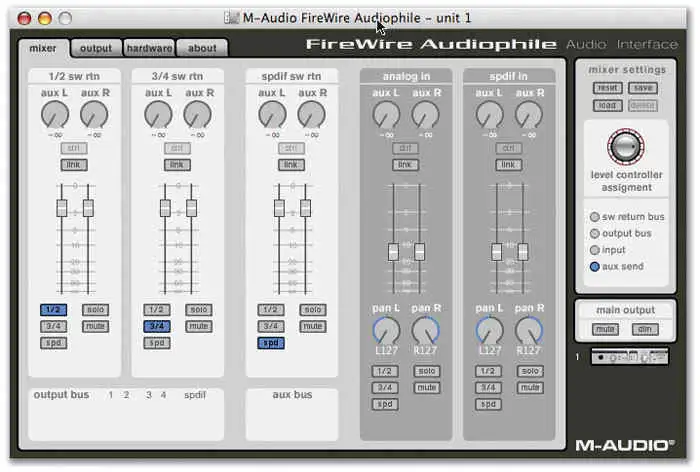Click the pan R knob in spdif in

tap(529, 330)
